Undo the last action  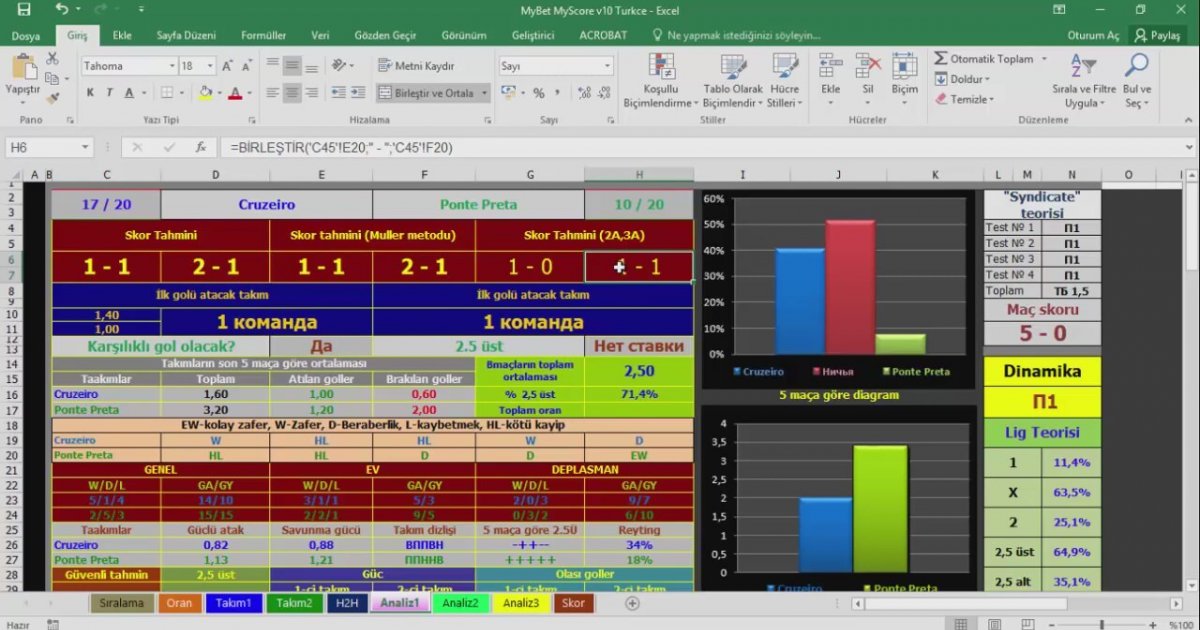click(x=61, y=9)
